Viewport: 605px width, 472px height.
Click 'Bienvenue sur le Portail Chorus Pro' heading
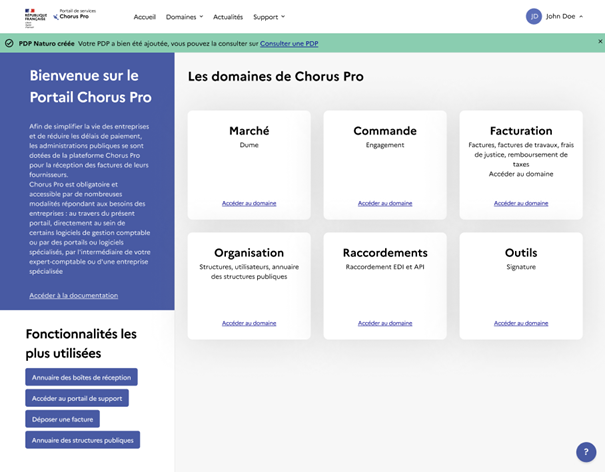pyautogui.click(x=90, y=86)
